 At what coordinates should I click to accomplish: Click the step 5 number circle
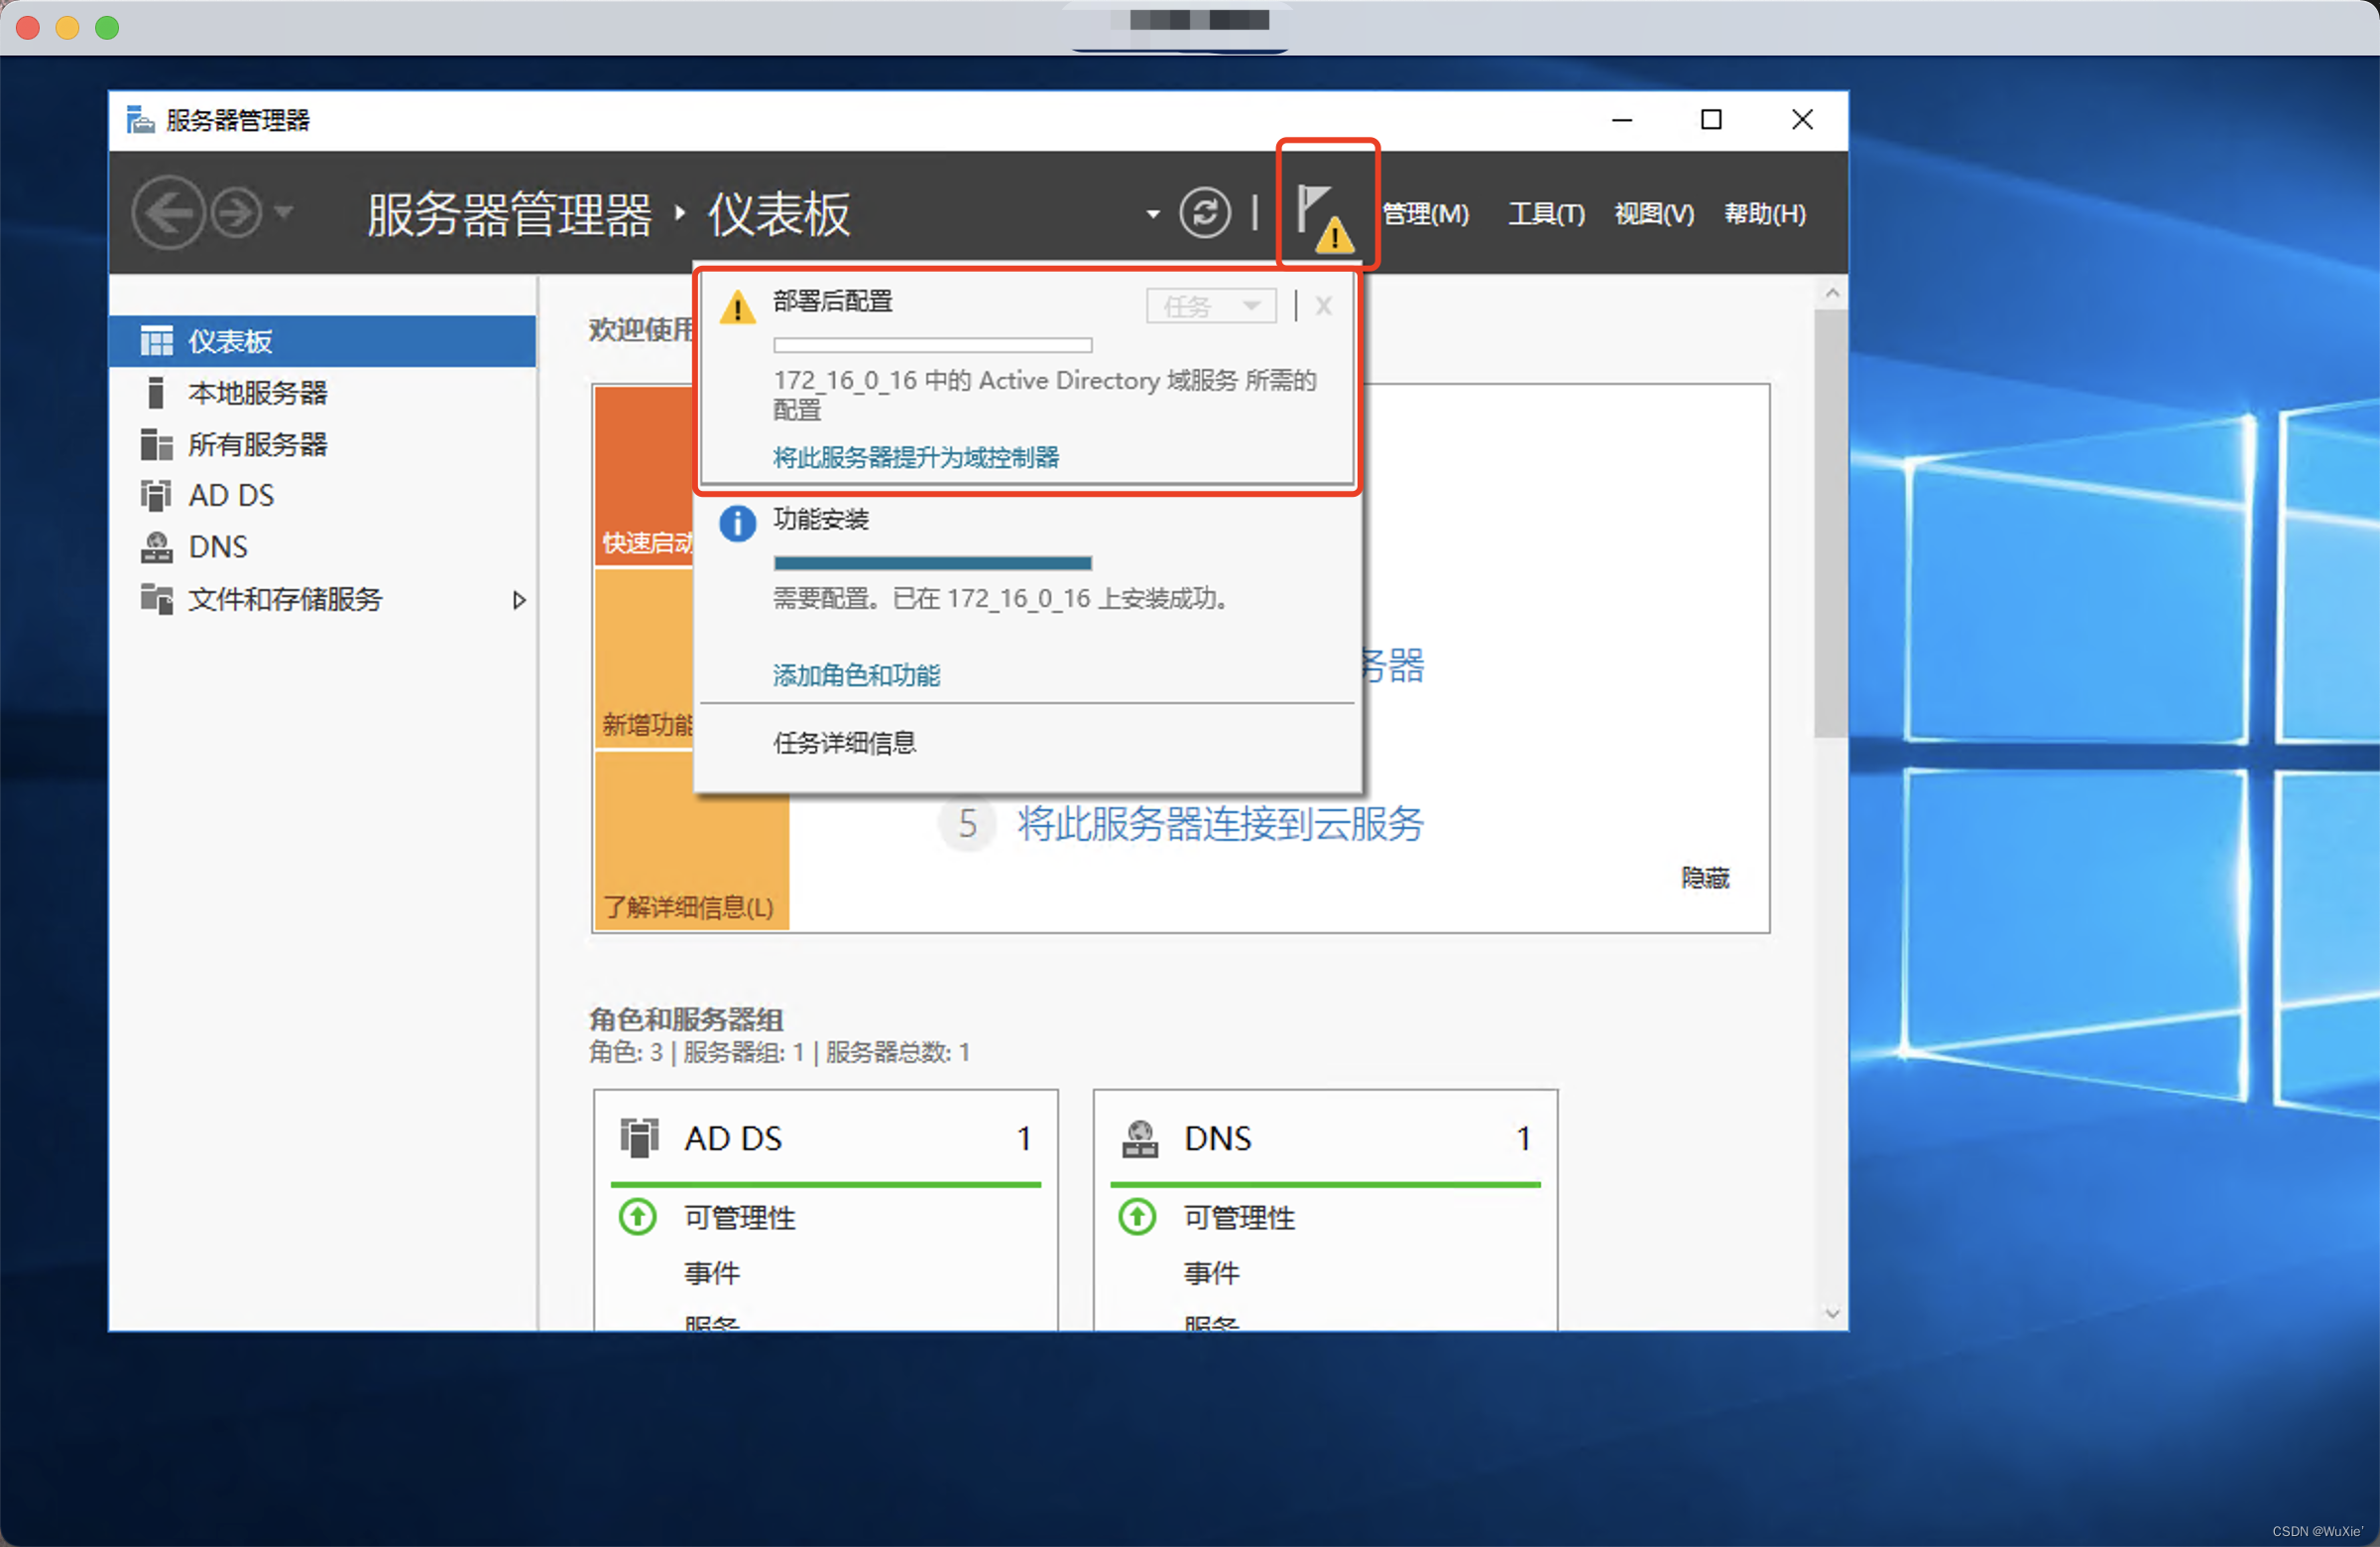tap(967, 824)
